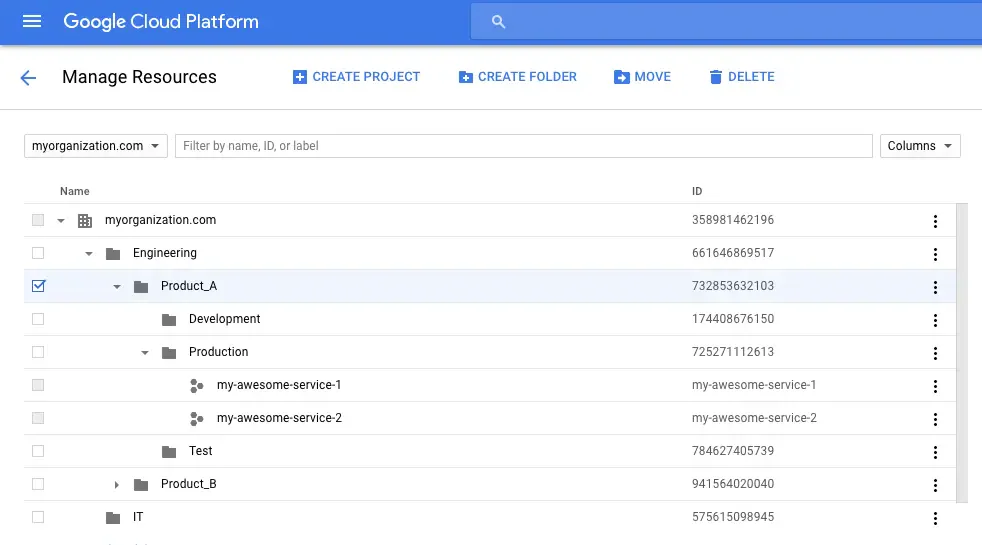Select the Test folder checkbox
The height and width of the screenshot is (545, 982).
pyautogui.click(x=38, y=451)
